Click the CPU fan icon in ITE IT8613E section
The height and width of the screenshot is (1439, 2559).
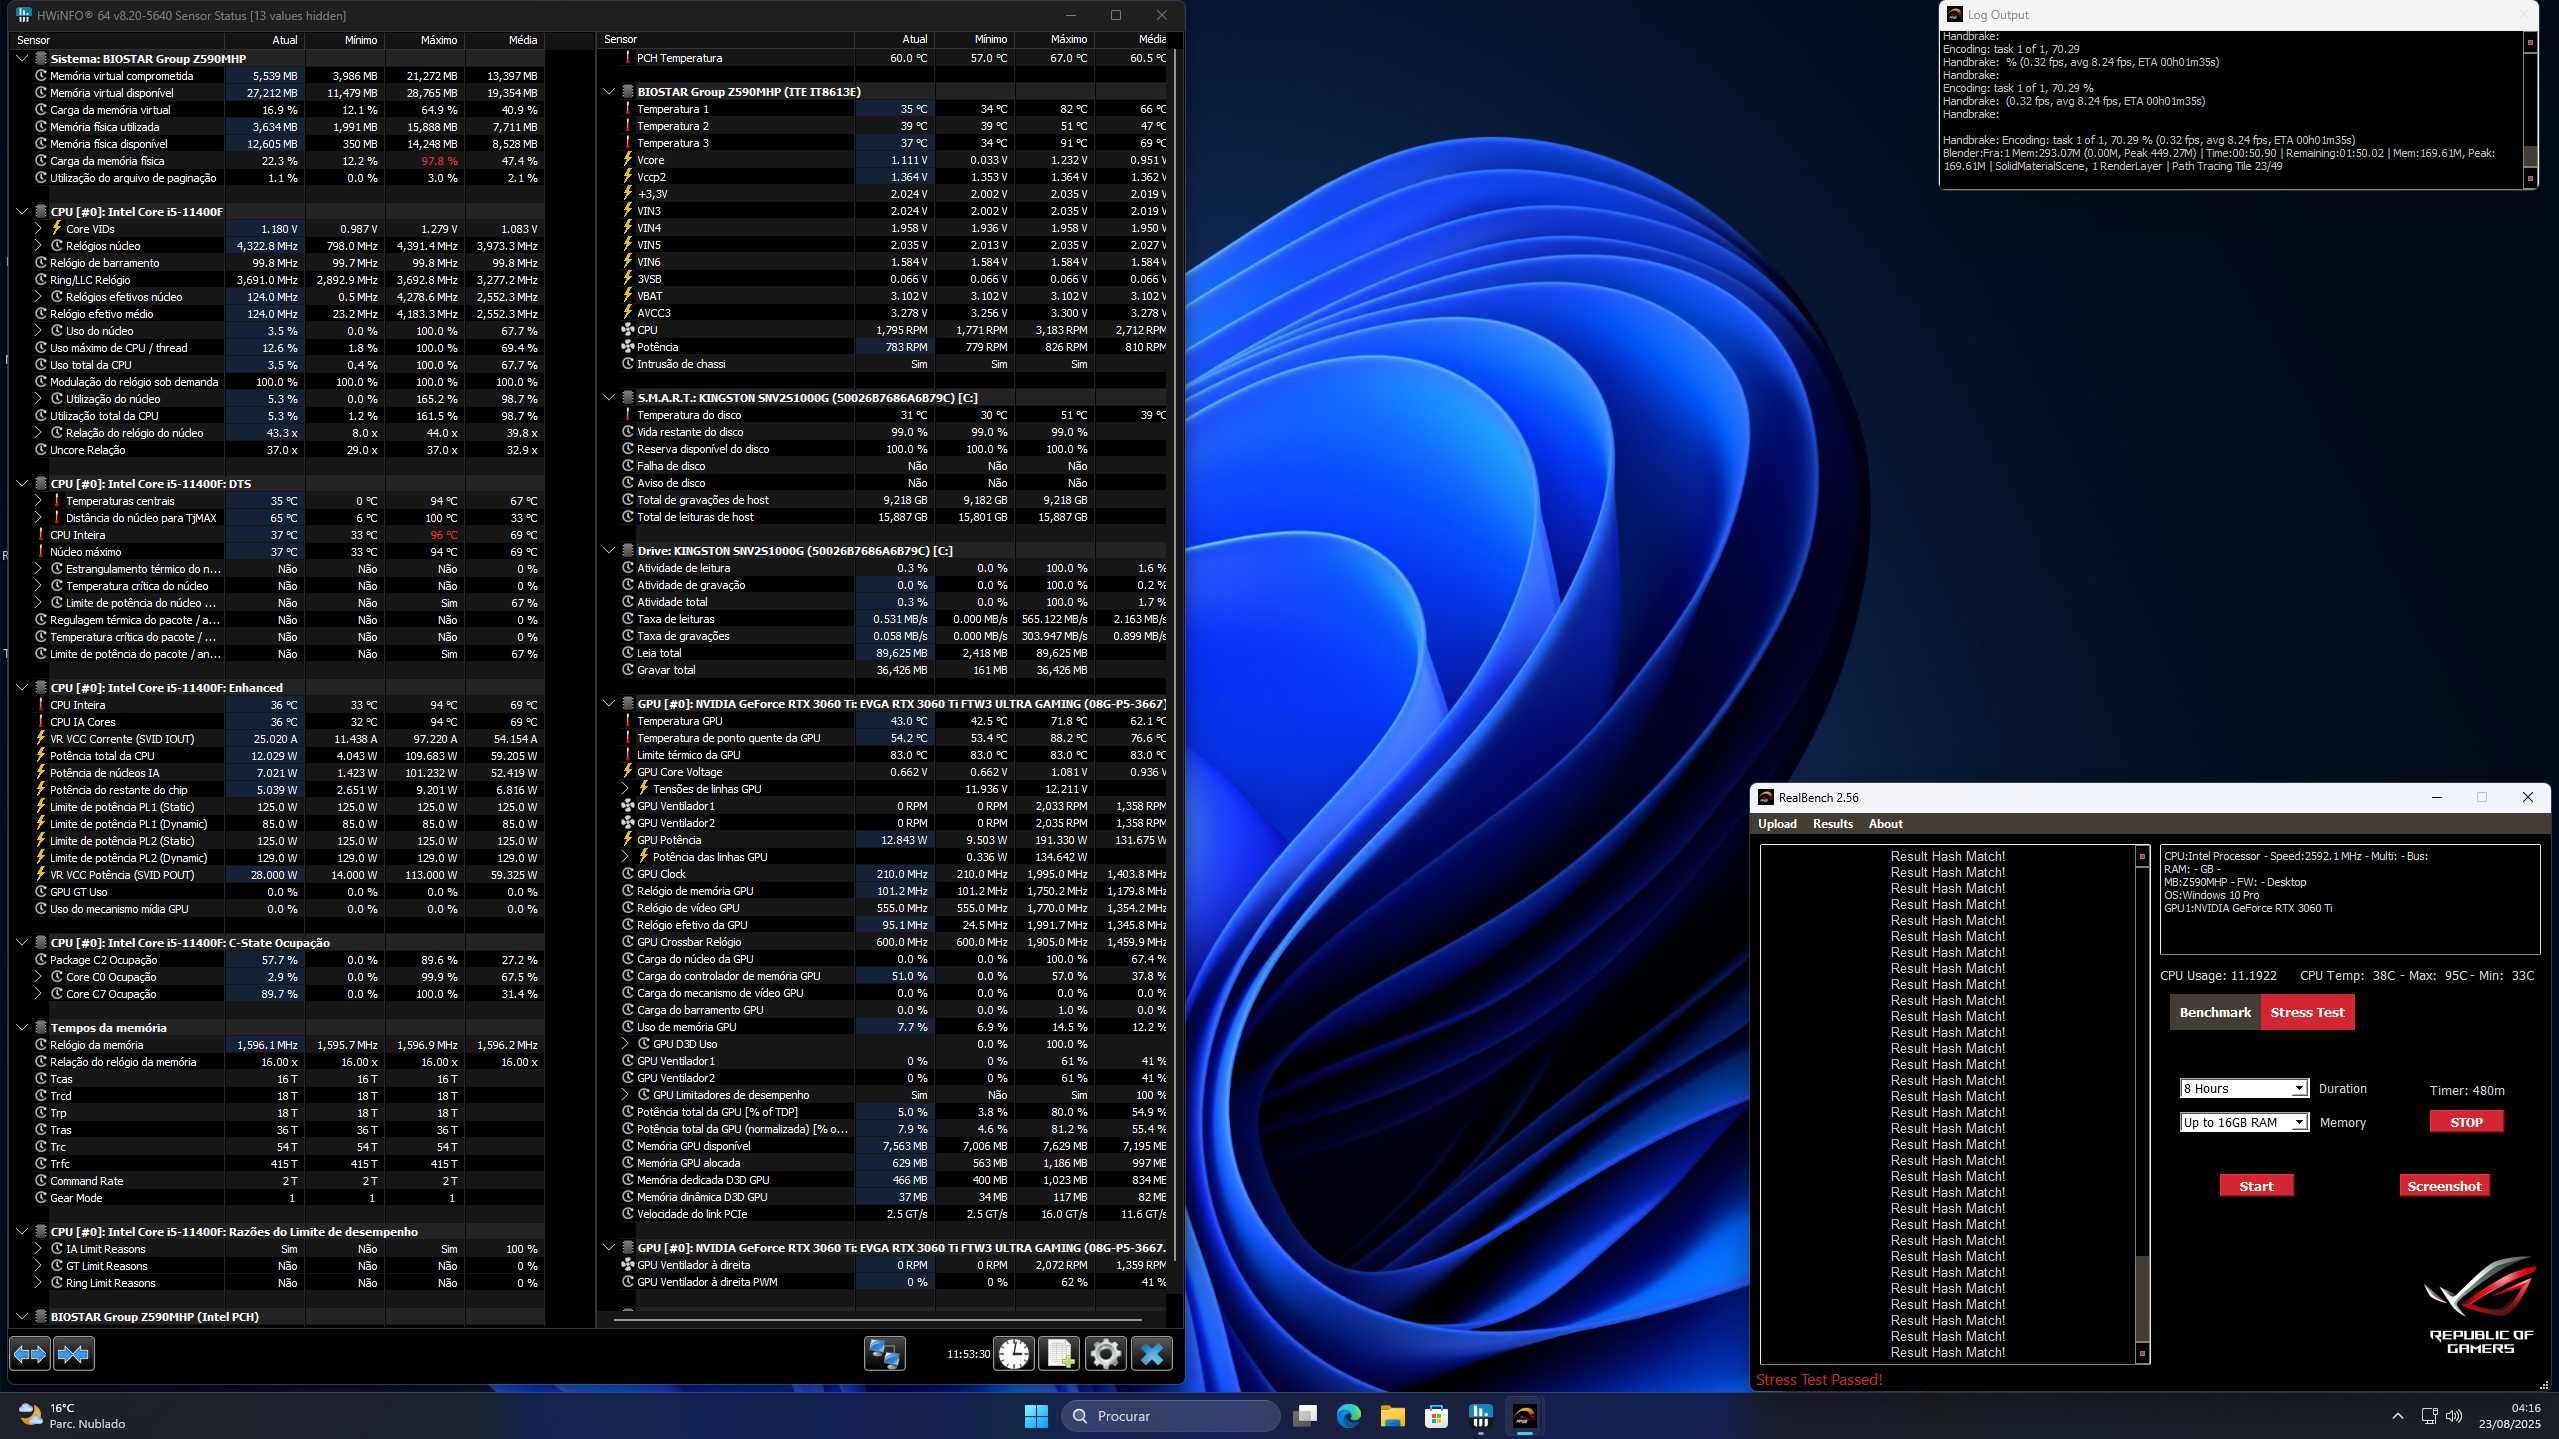point(627,330)
